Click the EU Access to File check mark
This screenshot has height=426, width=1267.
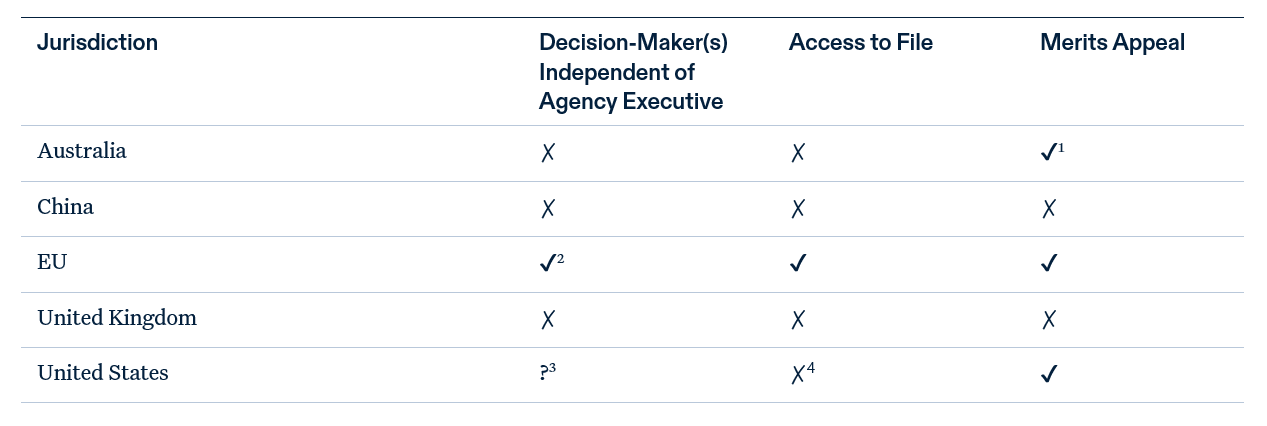[798, 264]
